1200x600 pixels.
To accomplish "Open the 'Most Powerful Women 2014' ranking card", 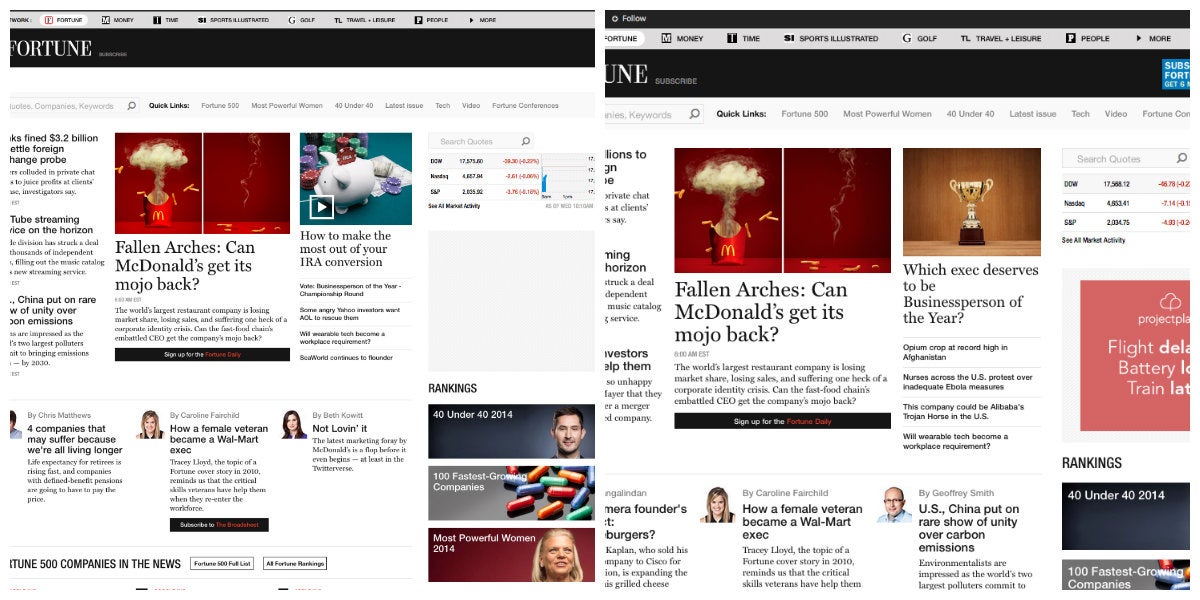I will coord(511,555).
